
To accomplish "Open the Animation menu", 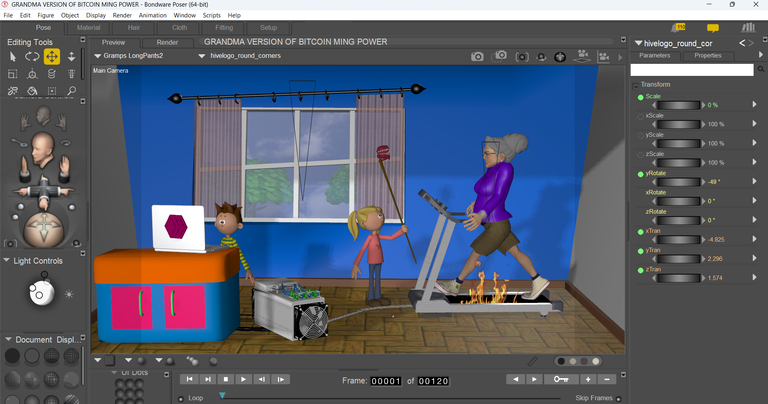I will [x=153, y=16].
